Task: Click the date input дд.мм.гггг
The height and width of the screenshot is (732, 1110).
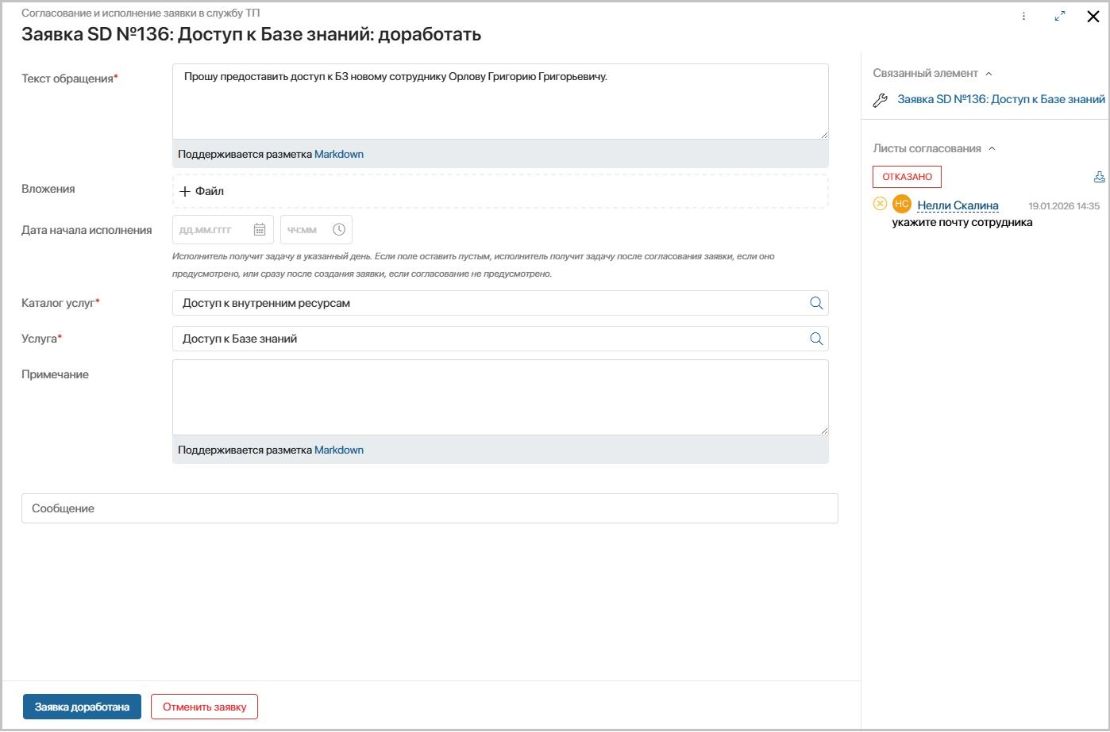Action: pos(222,229)
